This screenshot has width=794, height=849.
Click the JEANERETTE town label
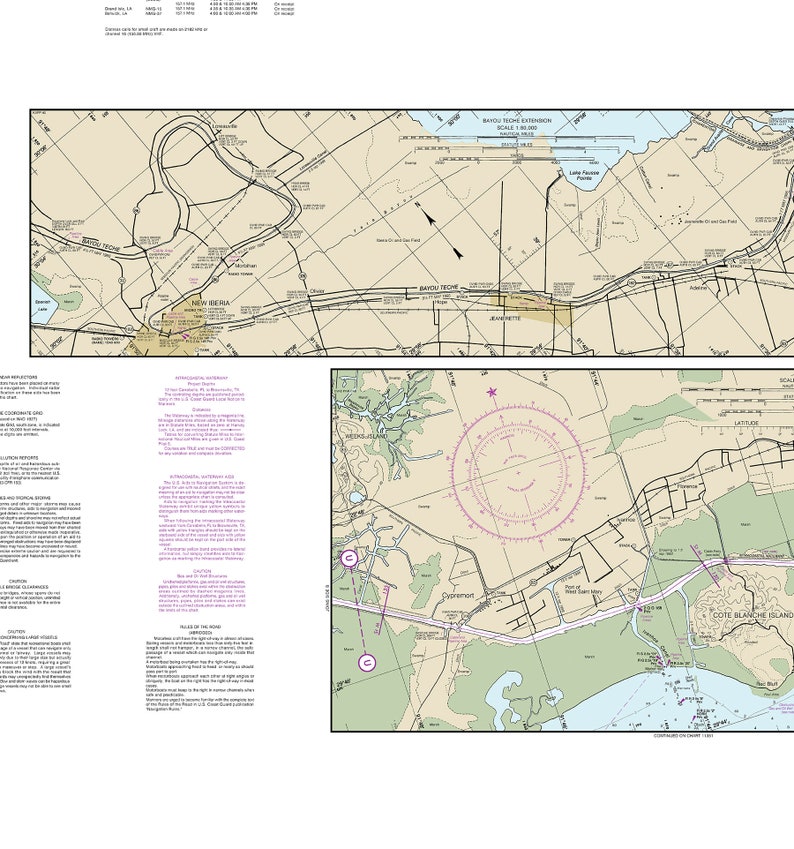[505, 318]
